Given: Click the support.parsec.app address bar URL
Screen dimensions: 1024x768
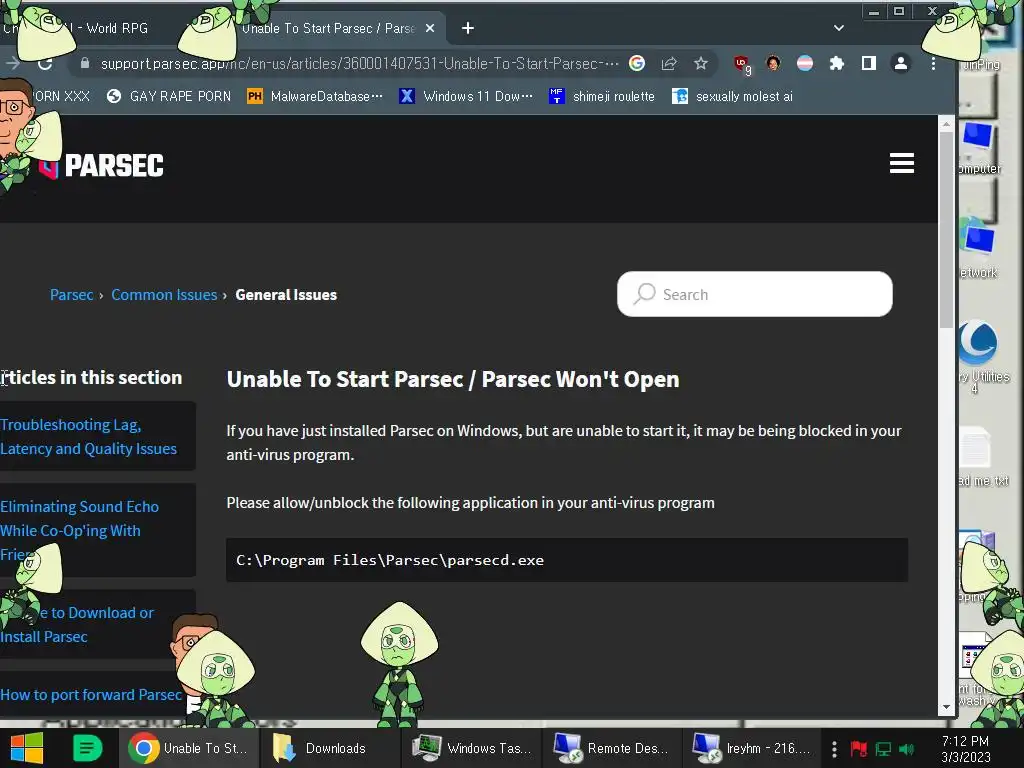Looking at the screenshot, I should tap(359, 63).
